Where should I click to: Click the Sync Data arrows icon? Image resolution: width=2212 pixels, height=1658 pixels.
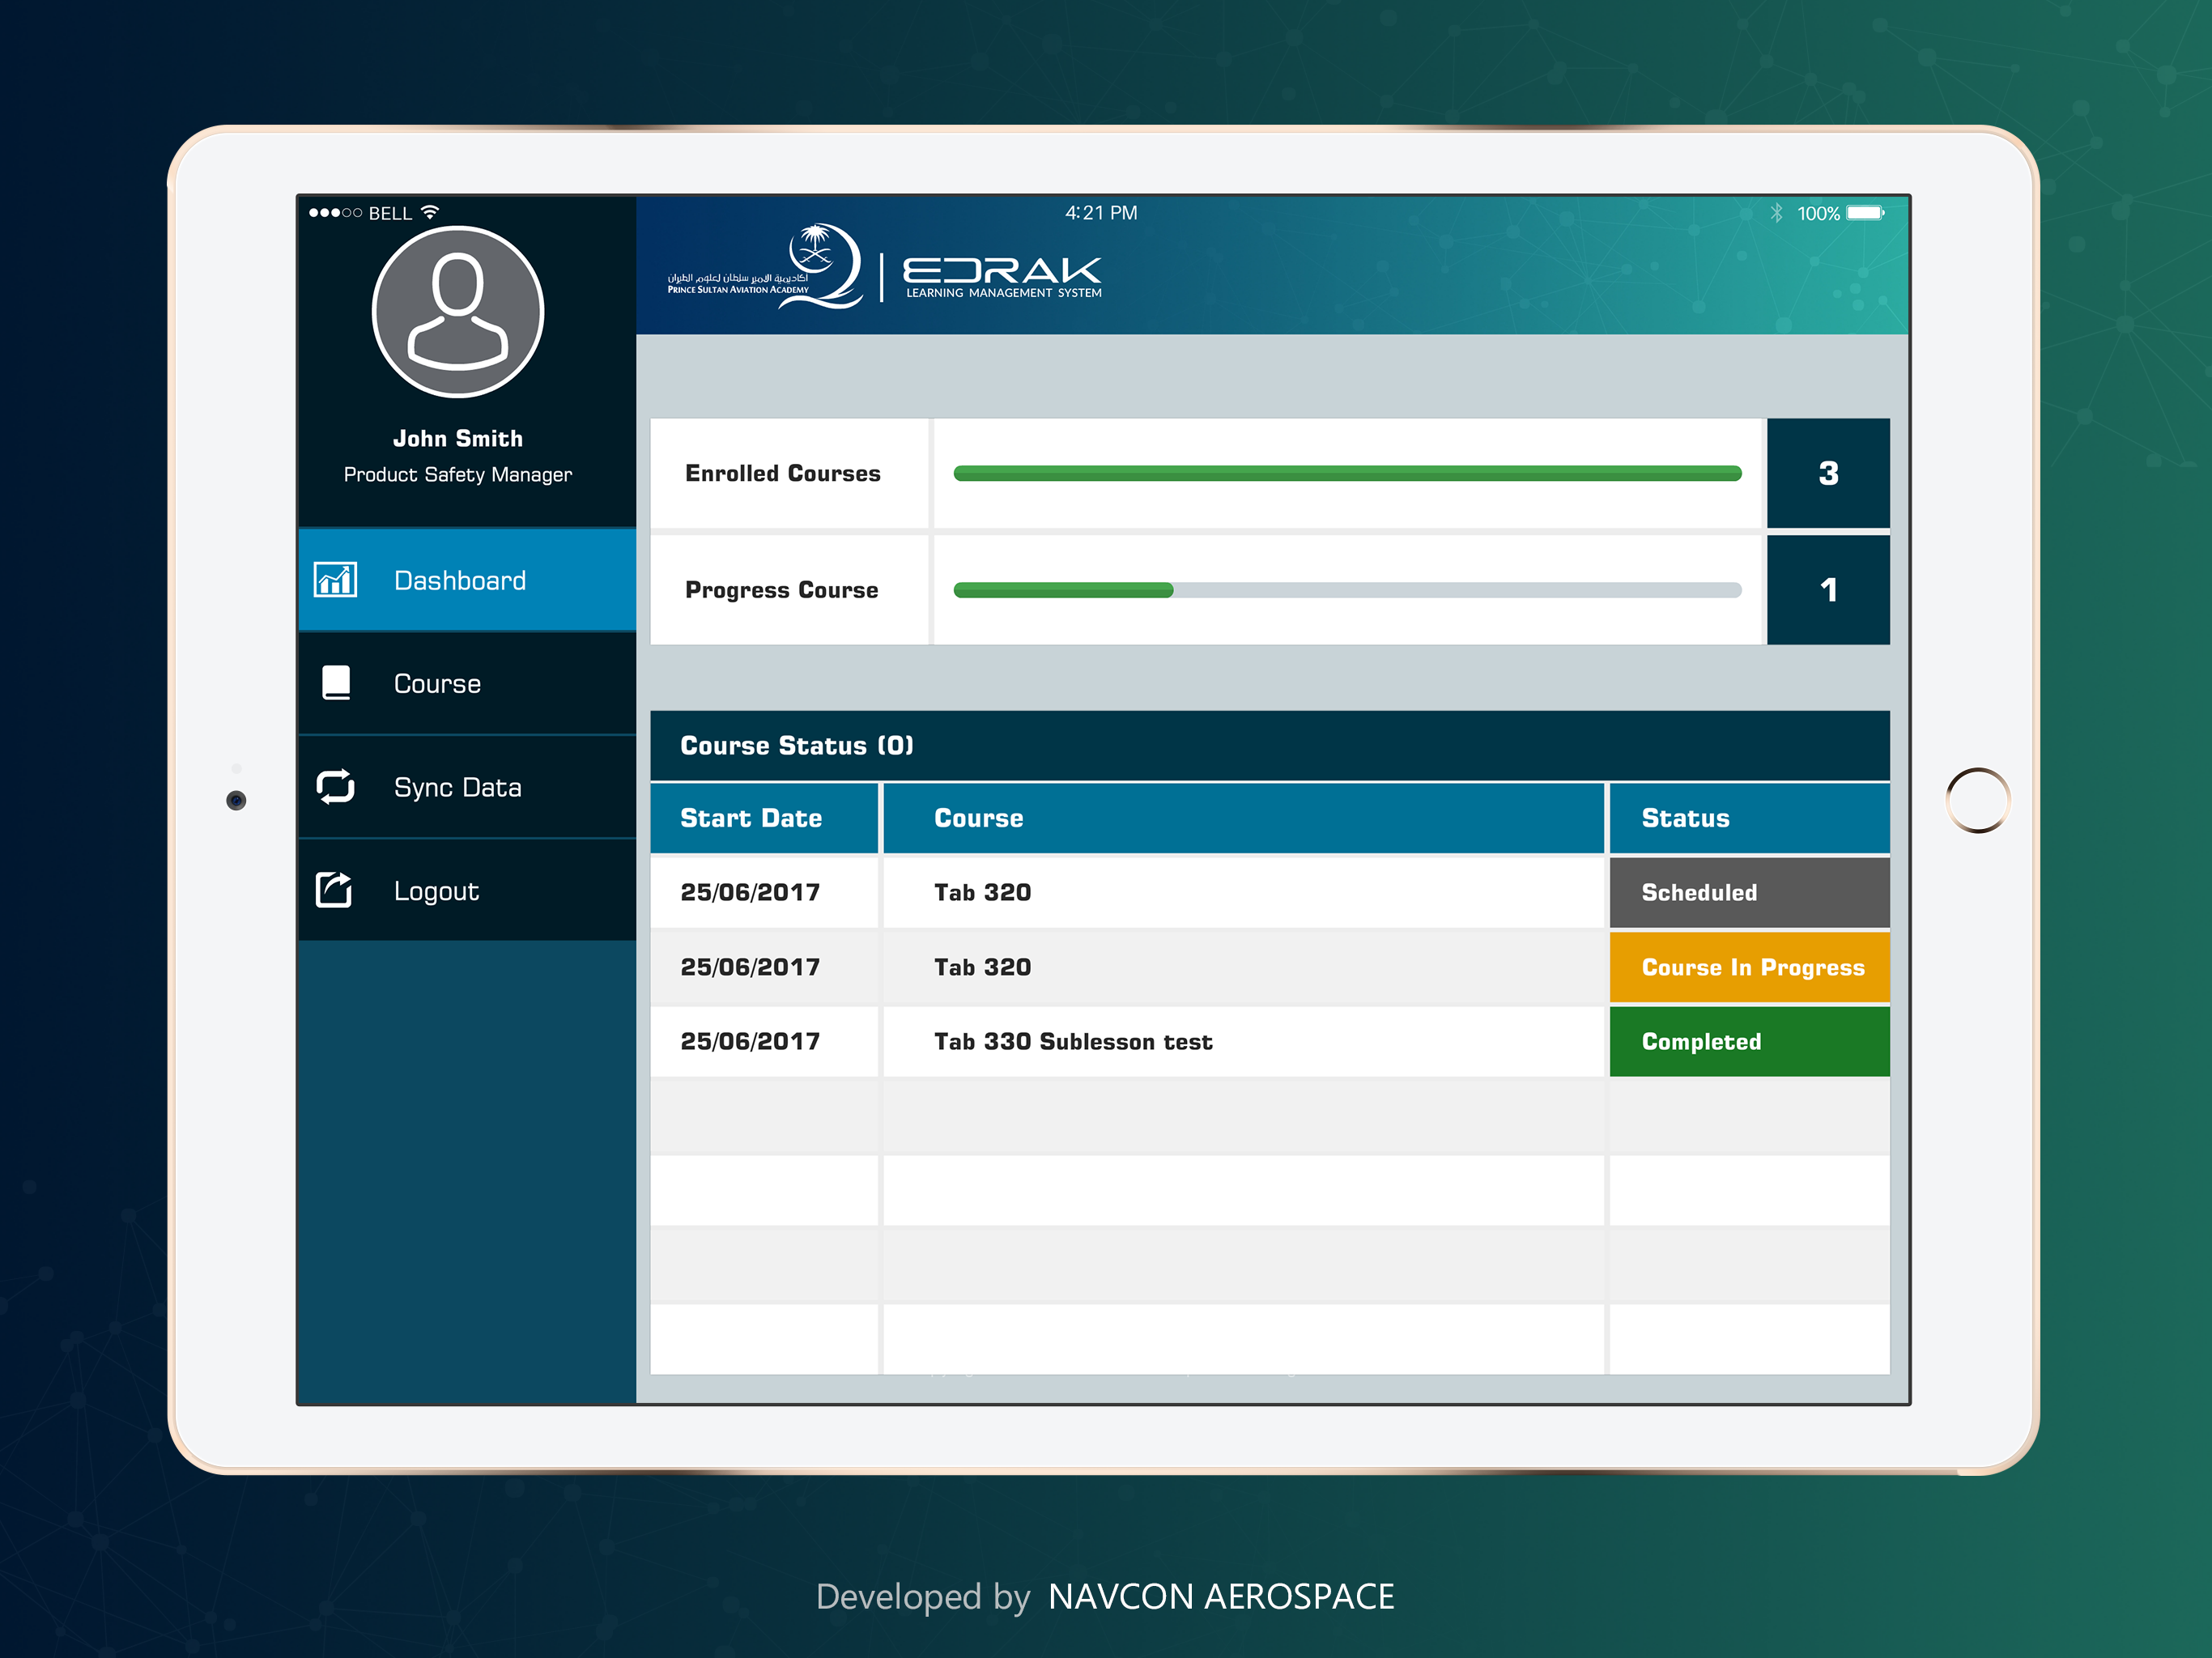[336, 787]
